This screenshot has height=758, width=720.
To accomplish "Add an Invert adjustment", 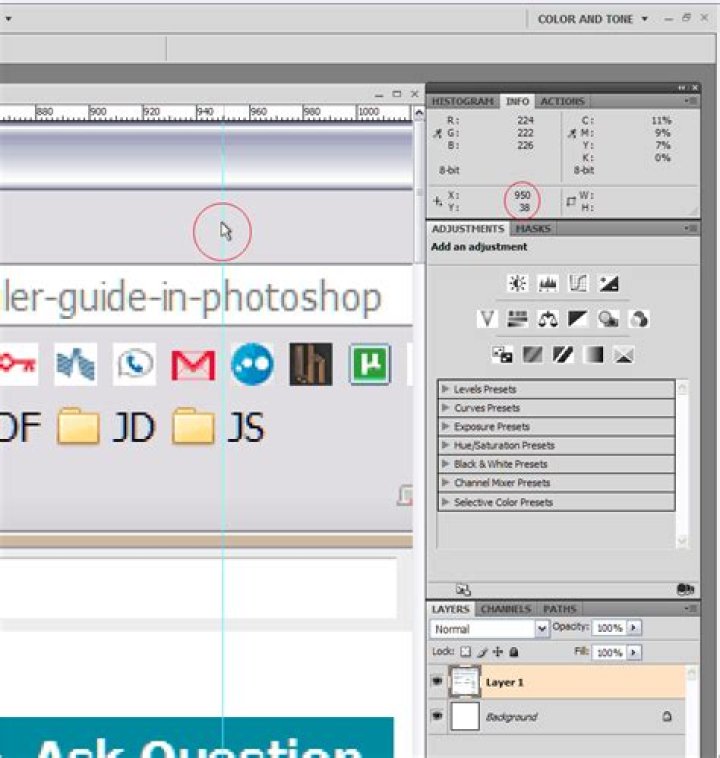I will coord(502,355).
